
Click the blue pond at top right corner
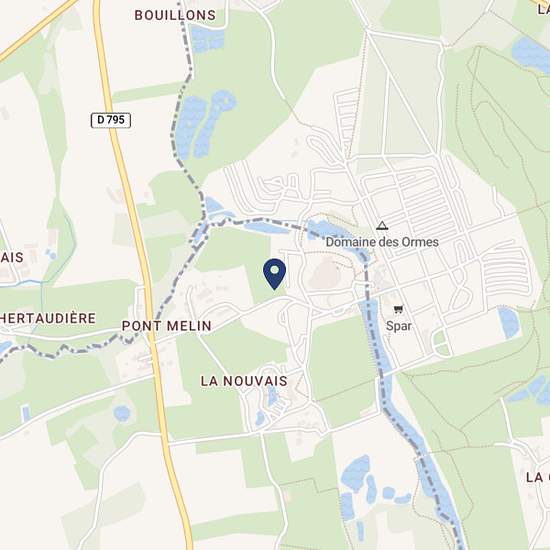click(530, 54)
